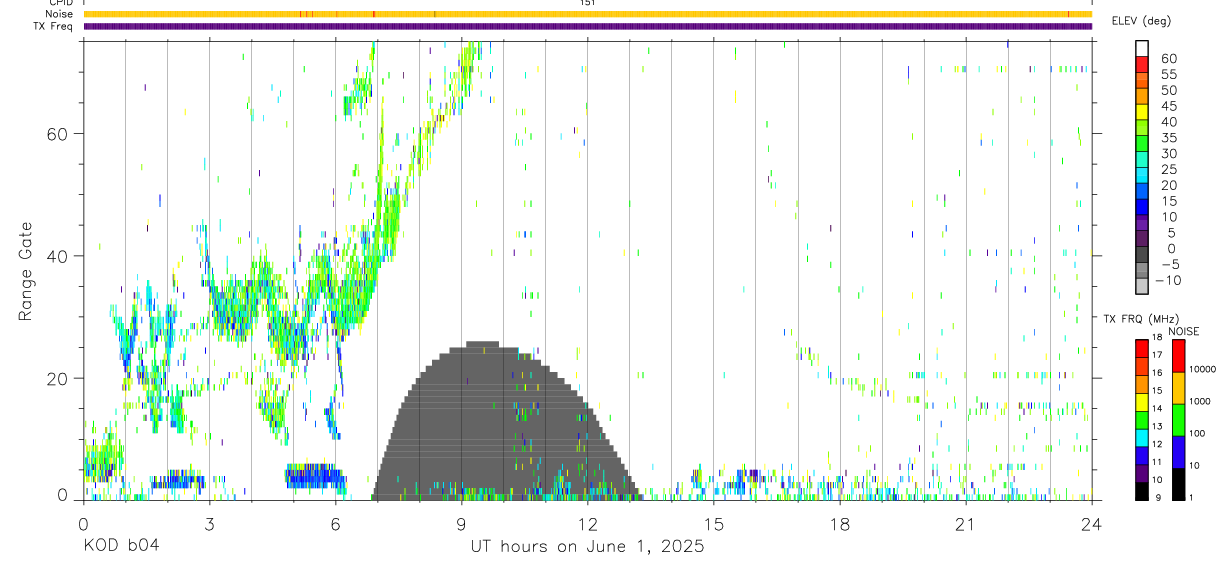The height and width of the screenshot is (567, 1228).
Task: Select the "100" noise scale label
Action: [1198, 433]
